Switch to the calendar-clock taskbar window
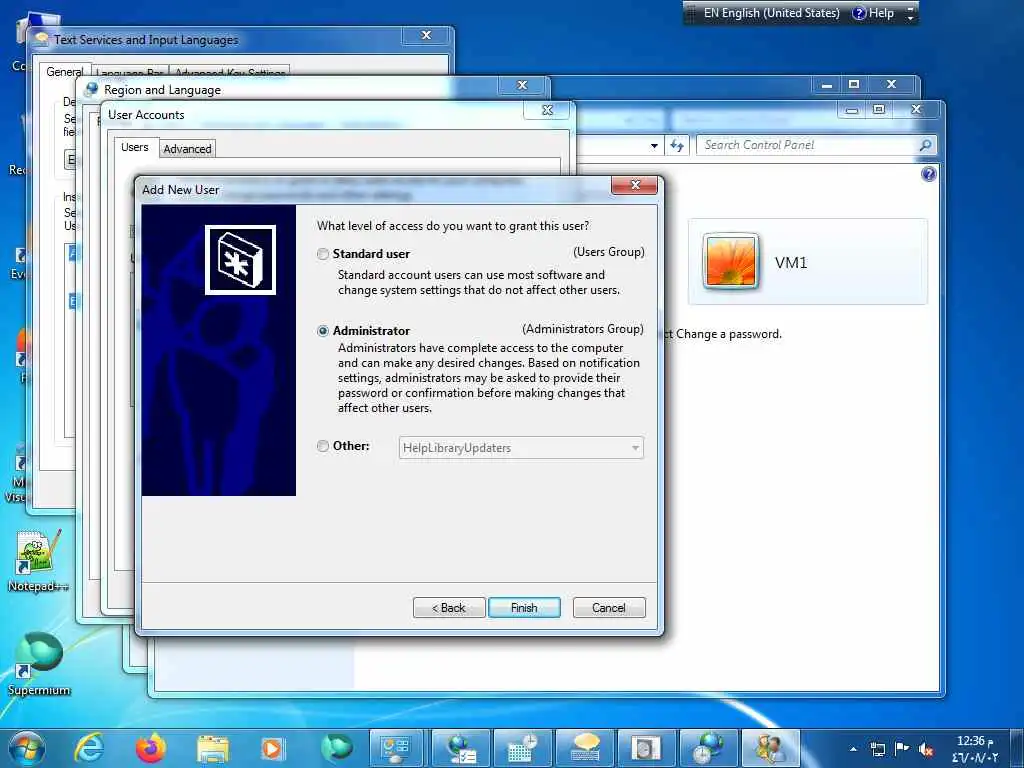 pos(522,748)
